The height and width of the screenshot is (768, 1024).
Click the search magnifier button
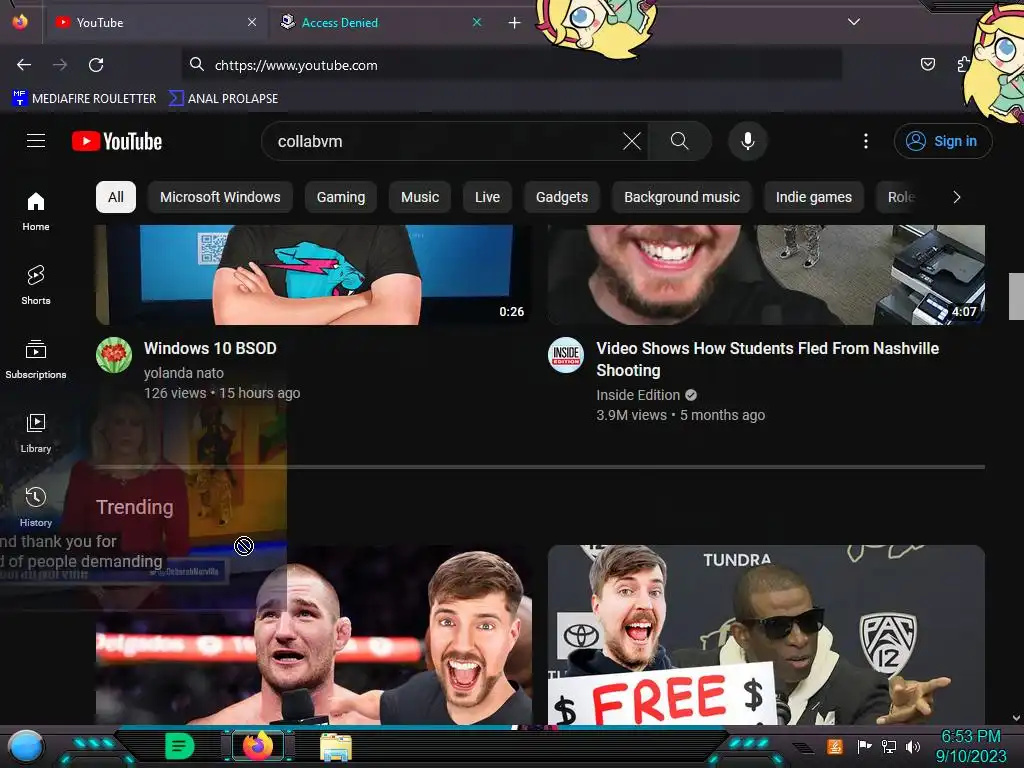click(679, 141)
